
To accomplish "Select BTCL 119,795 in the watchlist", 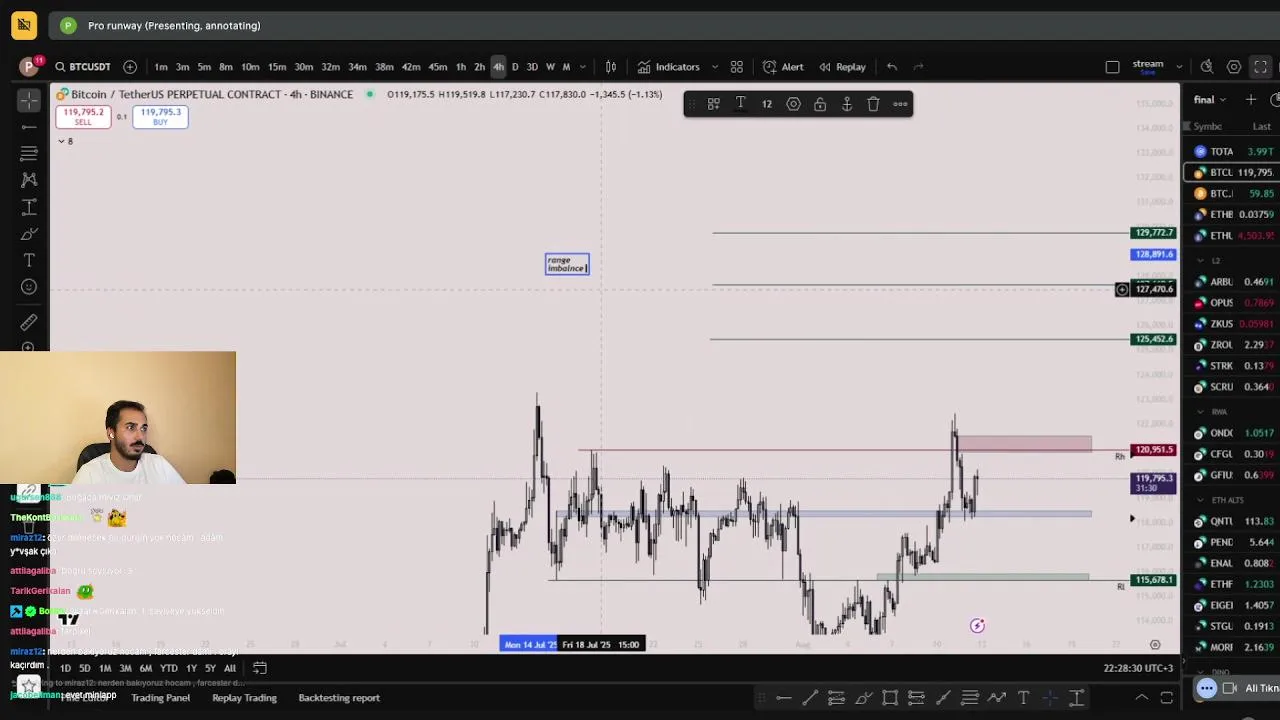I will (1232, 172).
